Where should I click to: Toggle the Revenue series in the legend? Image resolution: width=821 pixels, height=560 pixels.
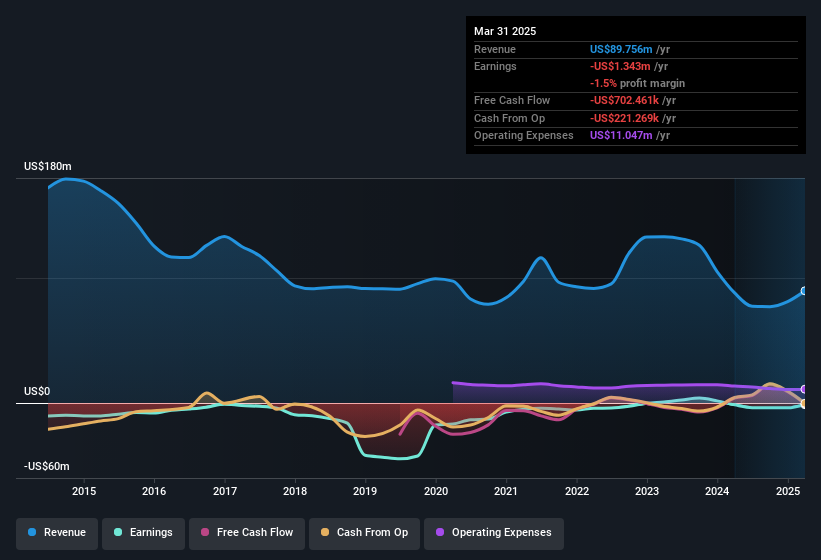point(57,533)
